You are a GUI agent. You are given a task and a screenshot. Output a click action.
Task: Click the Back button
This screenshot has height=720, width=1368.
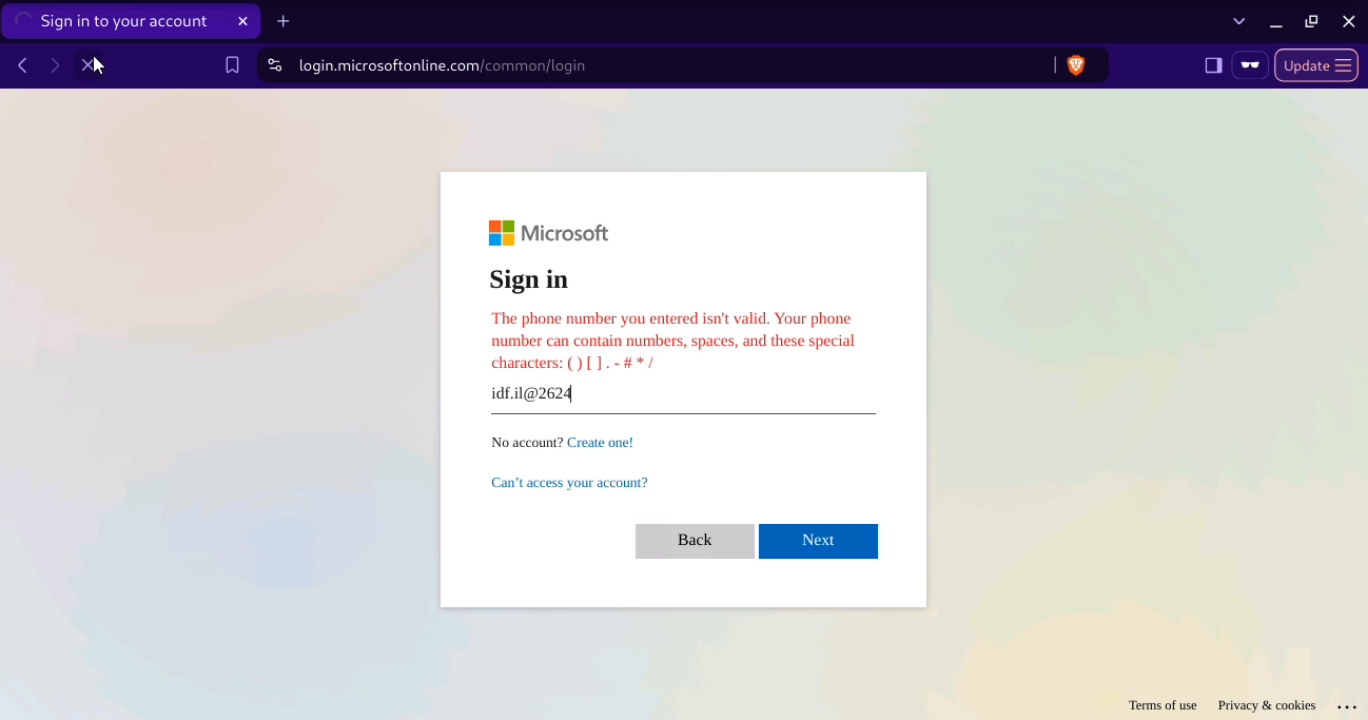[x=695, y=541]
